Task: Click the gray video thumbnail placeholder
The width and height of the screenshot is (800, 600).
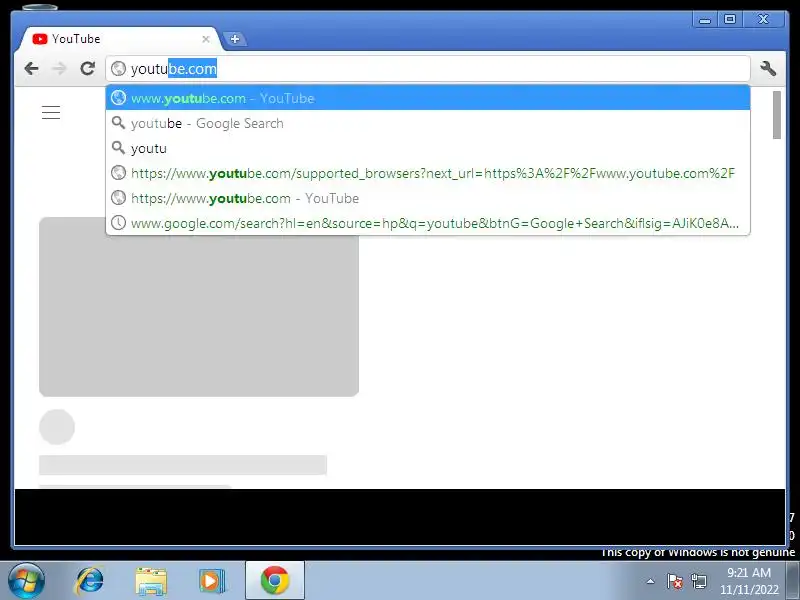Action: (x=199, y=307)
